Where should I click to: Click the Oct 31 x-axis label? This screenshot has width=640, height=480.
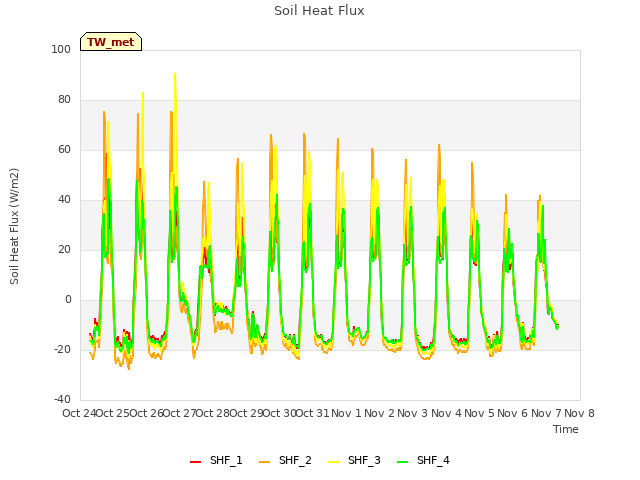[313, 413]
